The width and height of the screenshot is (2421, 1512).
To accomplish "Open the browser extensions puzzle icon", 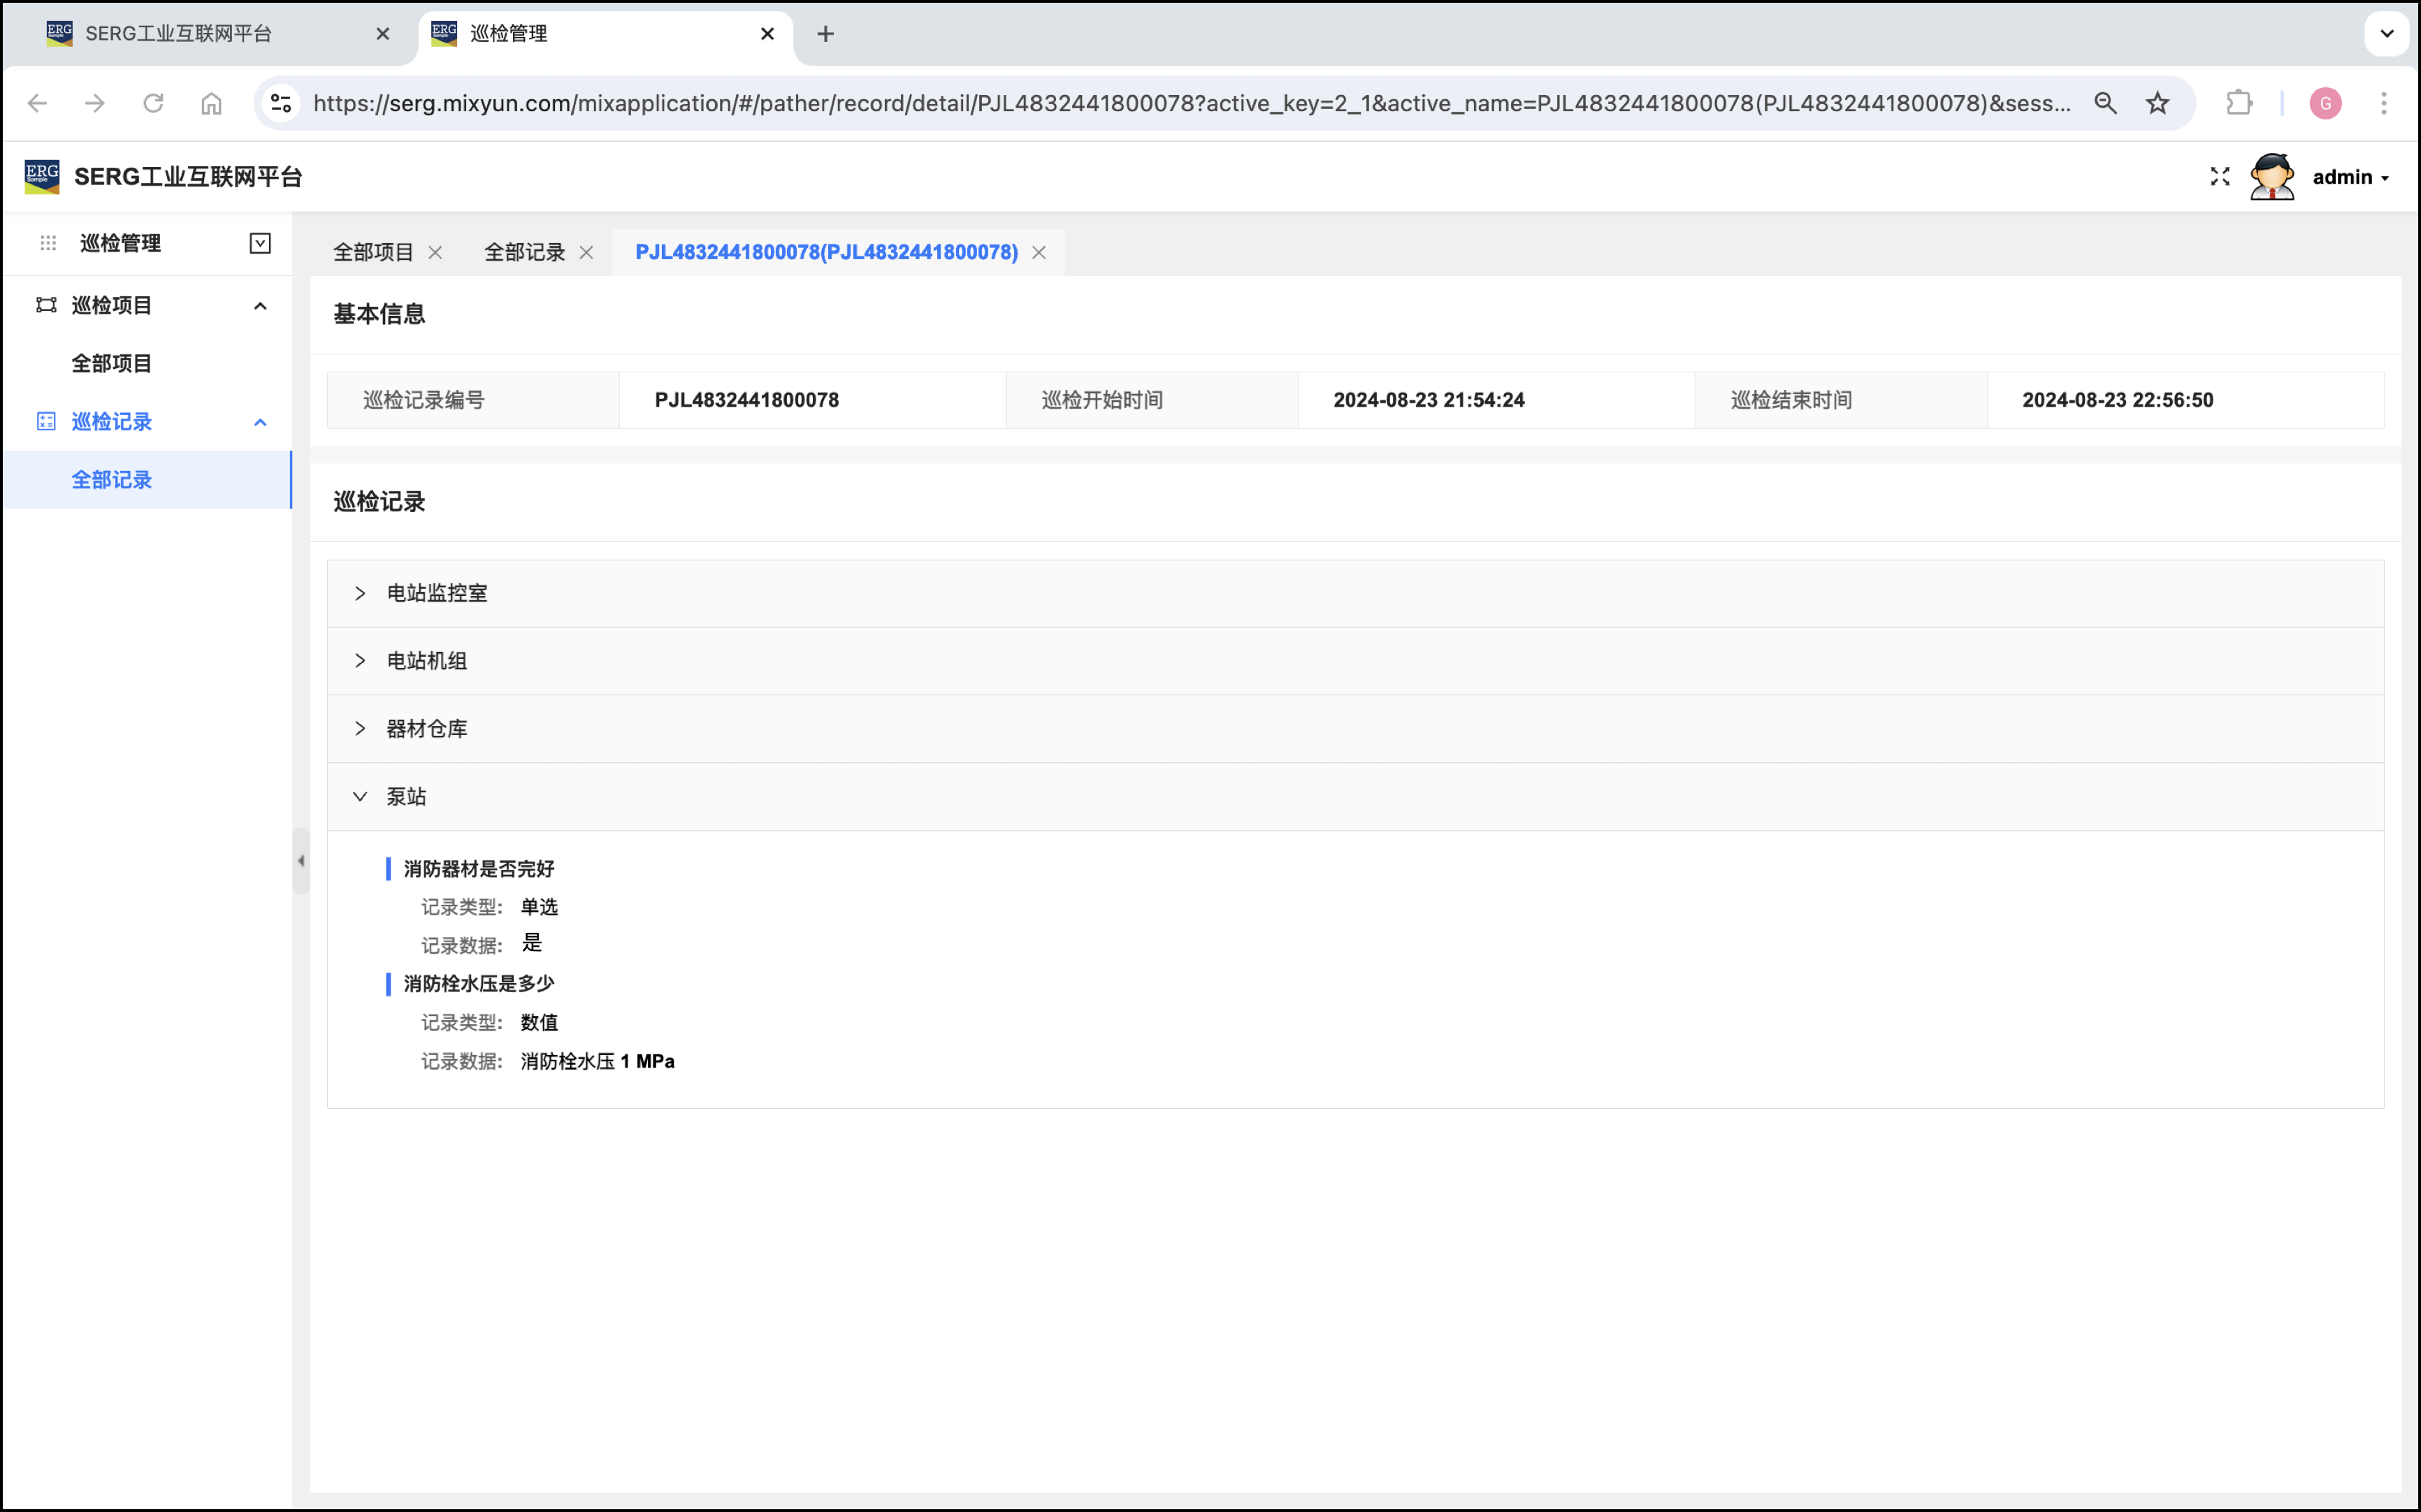I will coord(2239,103).
